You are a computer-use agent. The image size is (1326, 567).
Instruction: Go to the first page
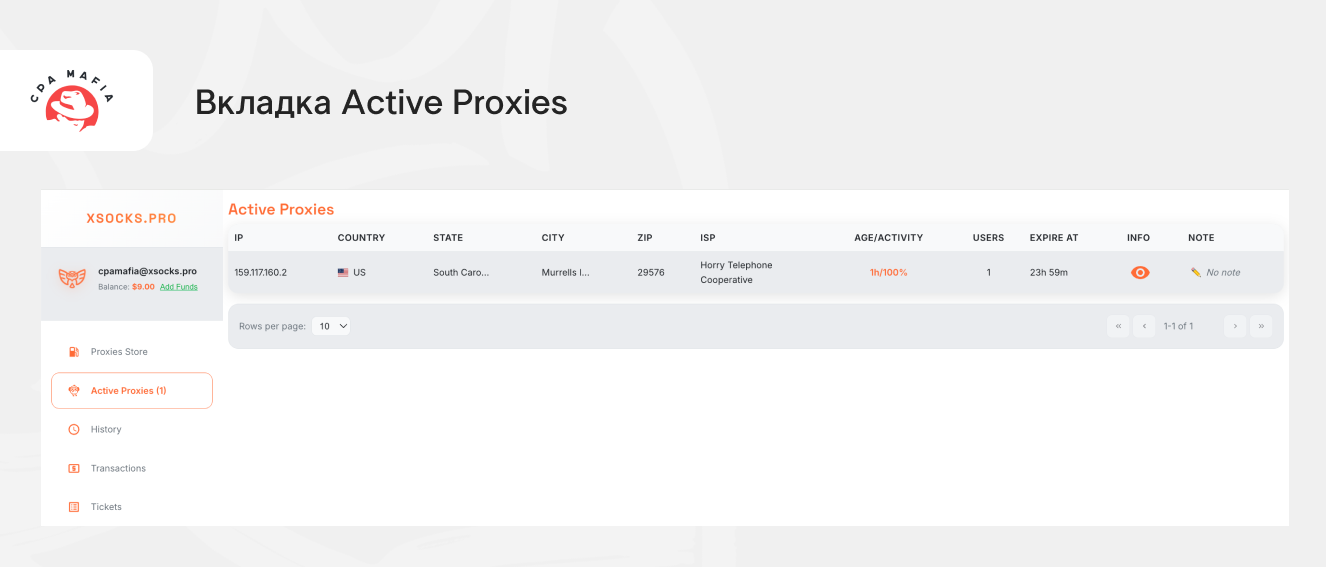pyautogui.click(x=1118, y=326)
